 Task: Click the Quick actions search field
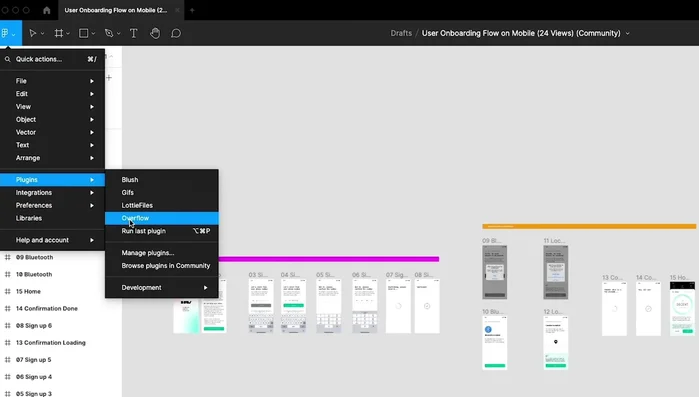(53, 59)
